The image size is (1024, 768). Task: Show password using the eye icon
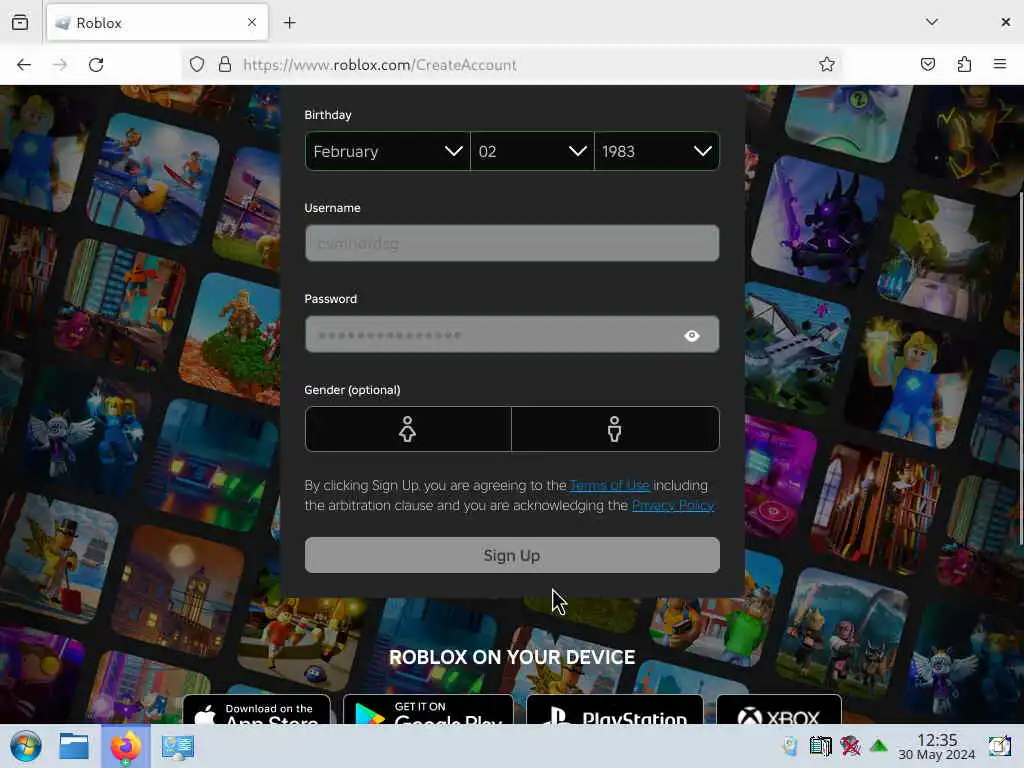click(692, 336)
